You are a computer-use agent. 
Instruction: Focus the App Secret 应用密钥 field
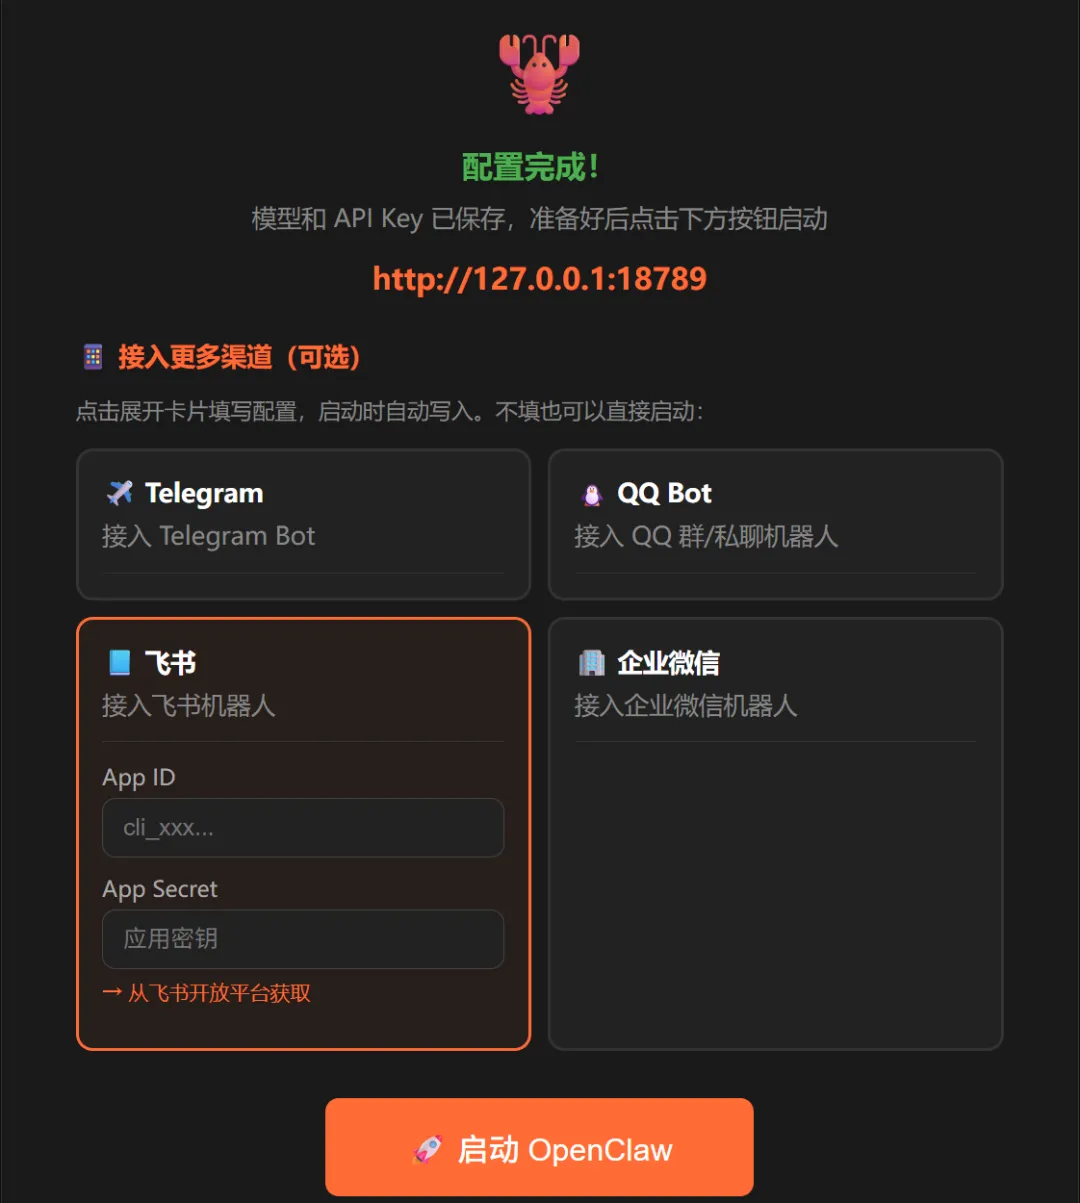pyautogui.click(x=303, y=939)
